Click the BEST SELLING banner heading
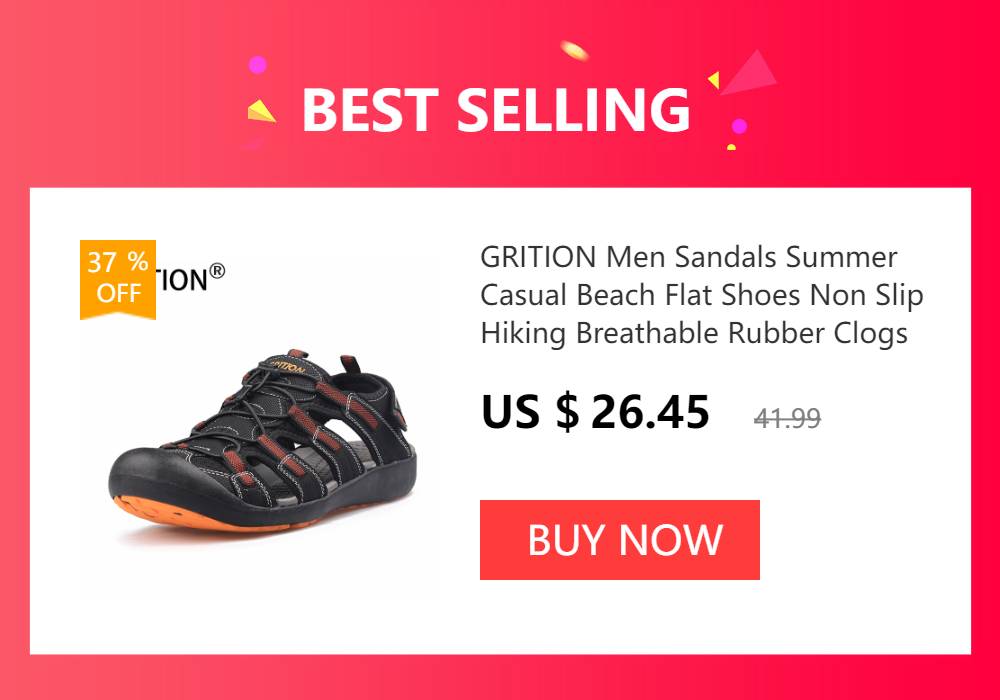Viewport: 1000px width, 700px height. 496,110
